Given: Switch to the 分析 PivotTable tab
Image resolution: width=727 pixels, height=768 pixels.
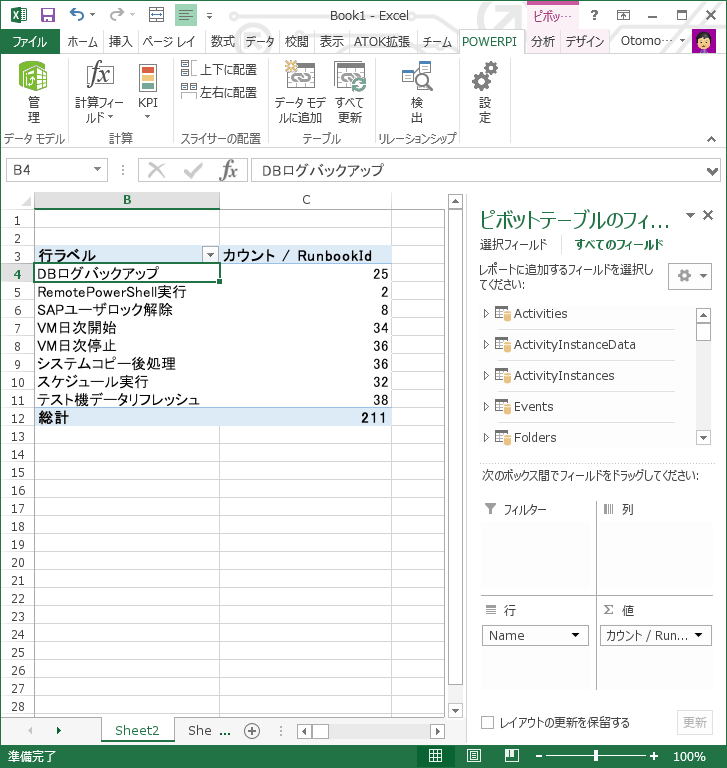Looking at the screenshot, I should [x=542, y=42].
